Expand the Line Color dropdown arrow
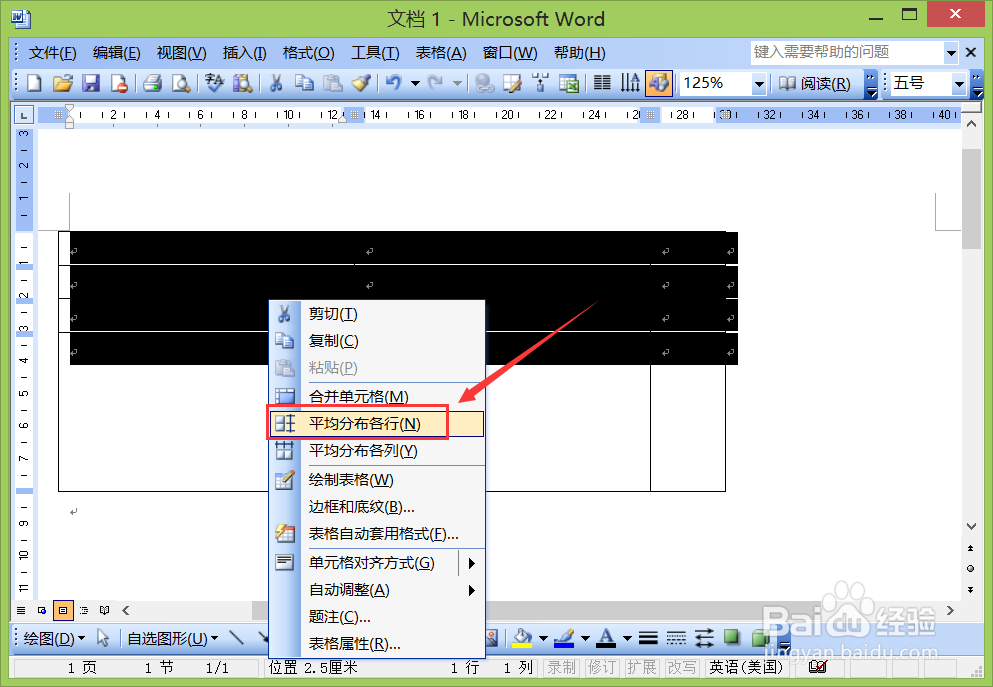 click(585, 638)
